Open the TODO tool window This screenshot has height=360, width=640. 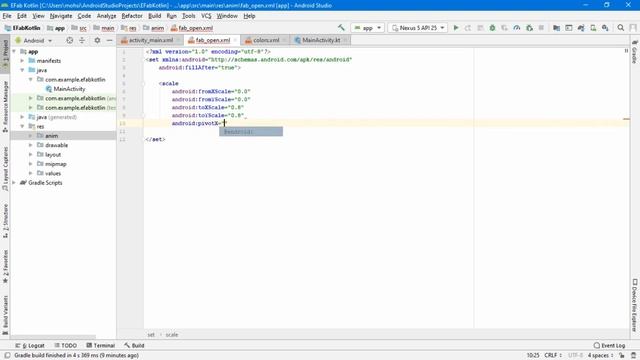(65, 345)
